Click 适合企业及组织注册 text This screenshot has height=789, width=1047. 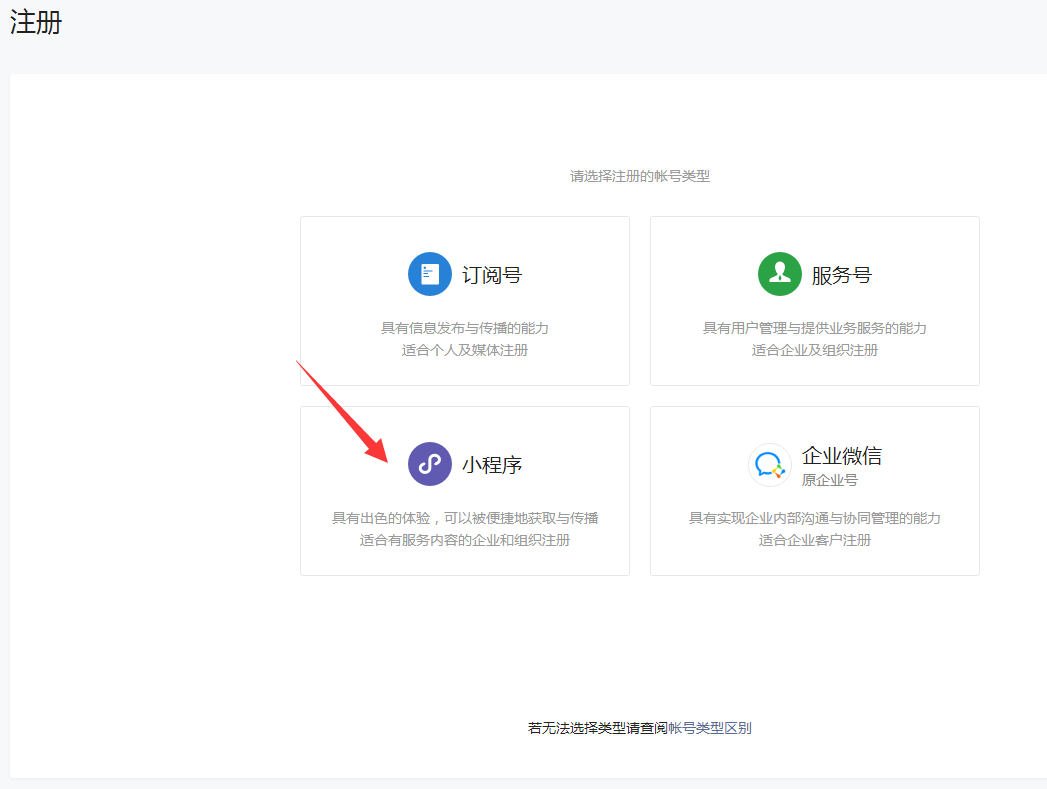pos(814,350)
